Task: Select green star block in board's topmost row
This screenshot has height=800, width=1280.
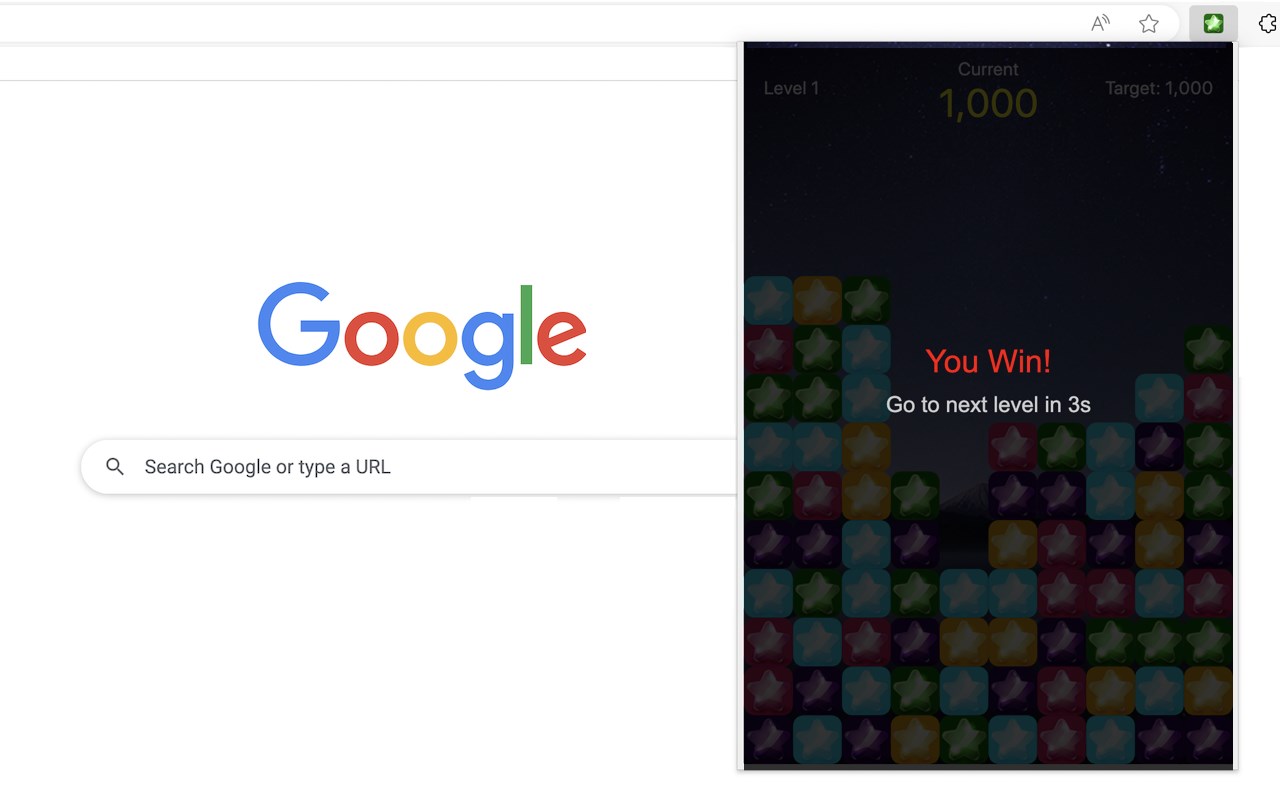Action: (866, 300)
